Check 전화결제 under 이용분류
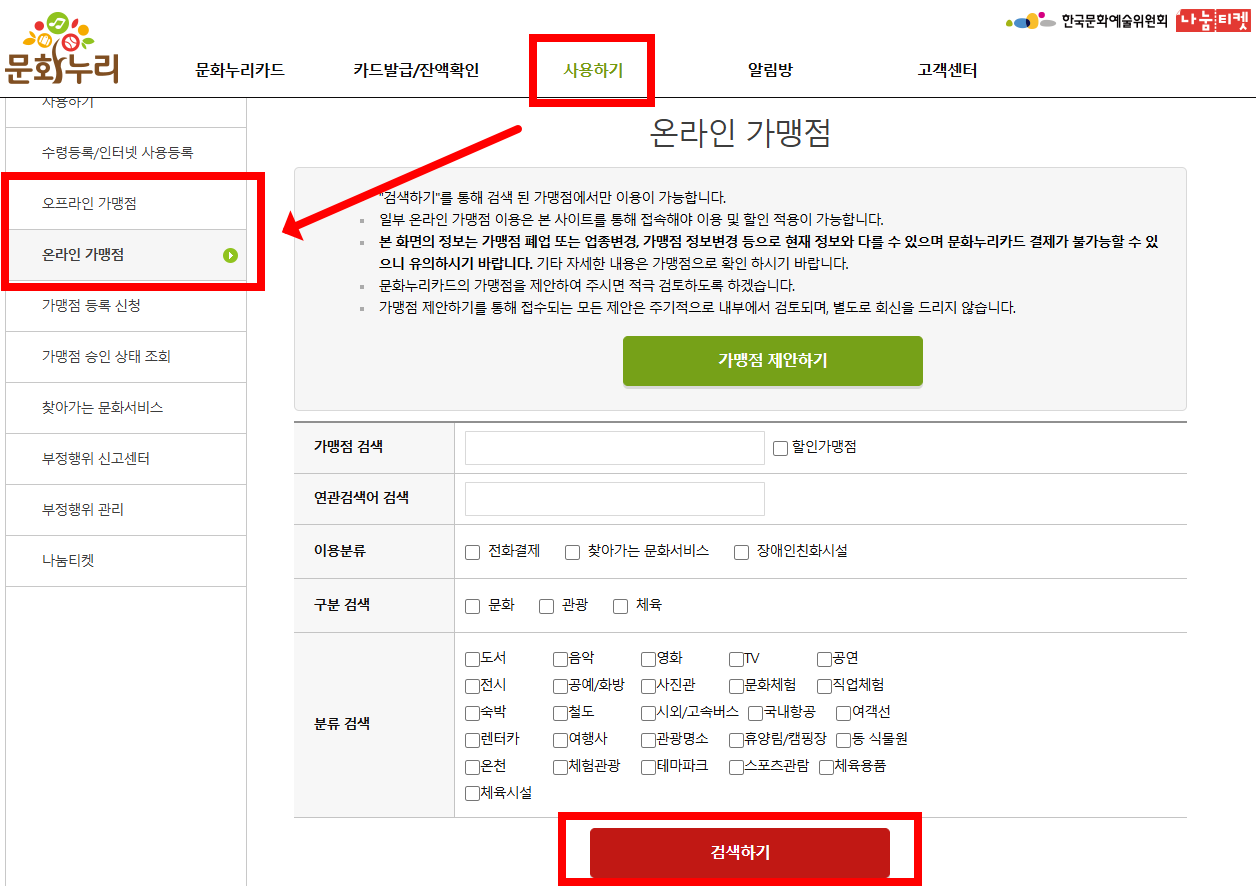The width and height of the screenshot is (1256, 886). (x=471, y=551)
